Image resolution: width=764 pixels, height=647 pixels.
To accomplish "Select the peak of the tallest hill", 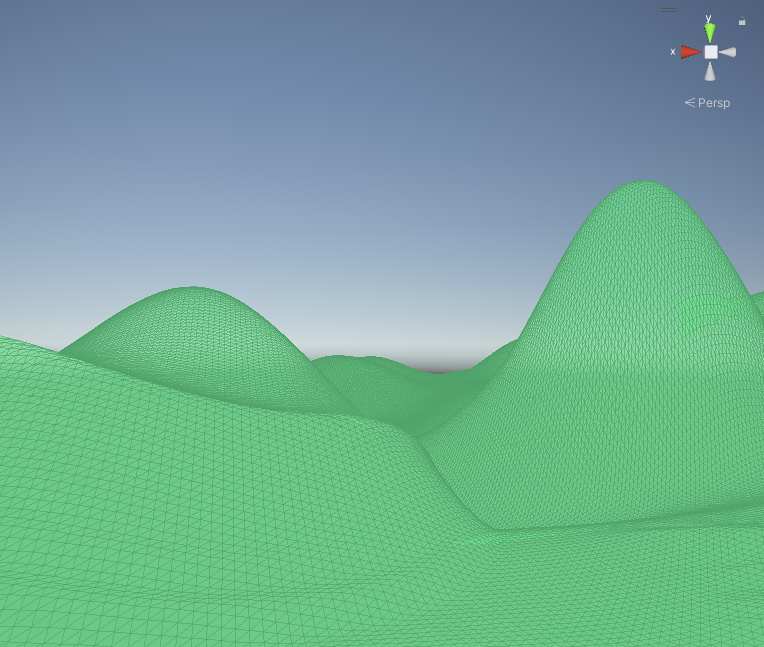I will tap(638, 184).
